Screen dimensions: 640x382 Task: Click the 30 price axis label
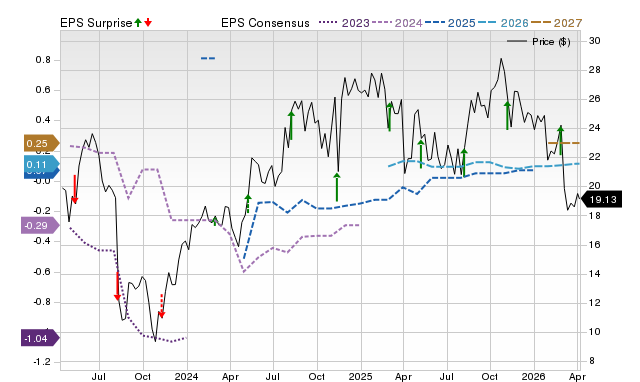point(595,41)
